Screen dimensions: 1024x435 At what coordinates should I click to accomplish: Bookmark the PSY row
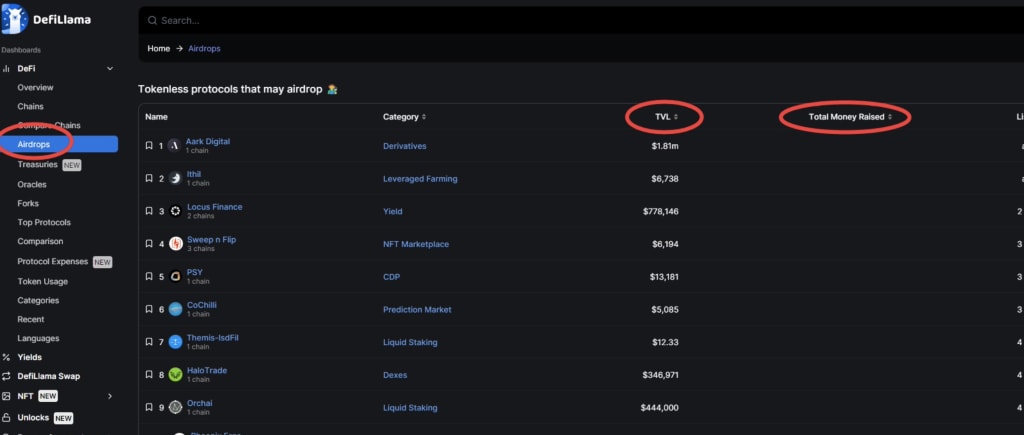click(149, 276)
